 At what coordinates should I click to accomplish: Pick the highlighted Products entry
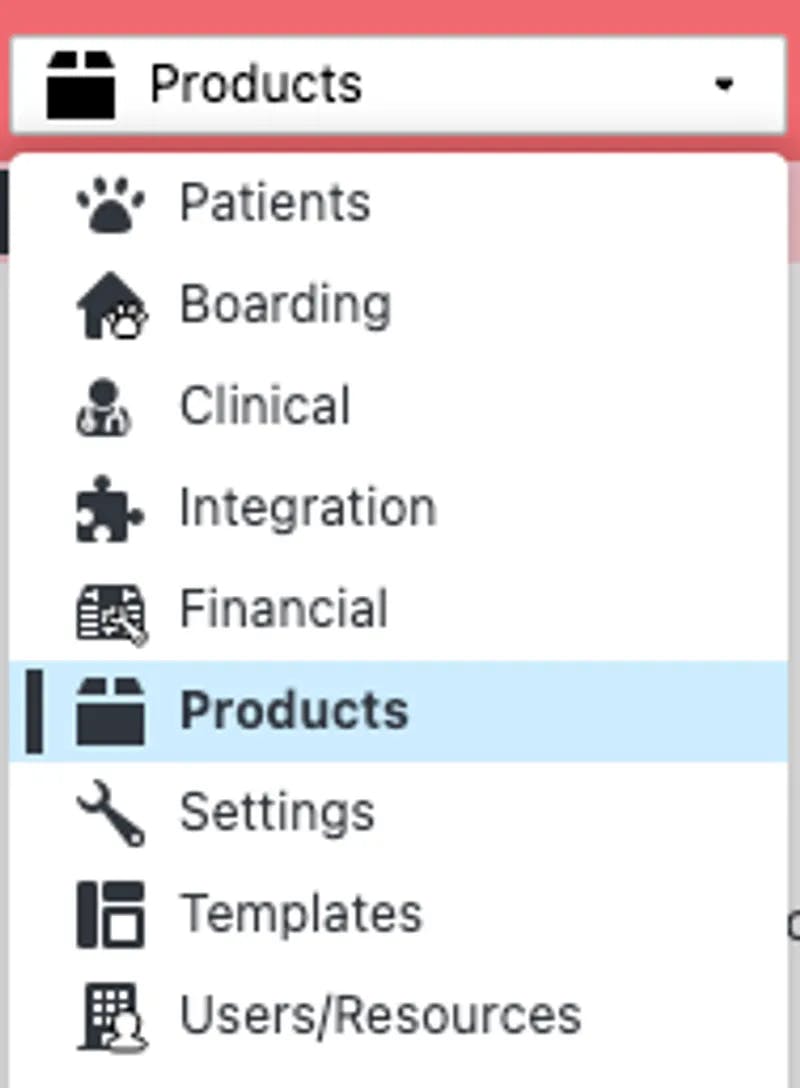point(294,711)
